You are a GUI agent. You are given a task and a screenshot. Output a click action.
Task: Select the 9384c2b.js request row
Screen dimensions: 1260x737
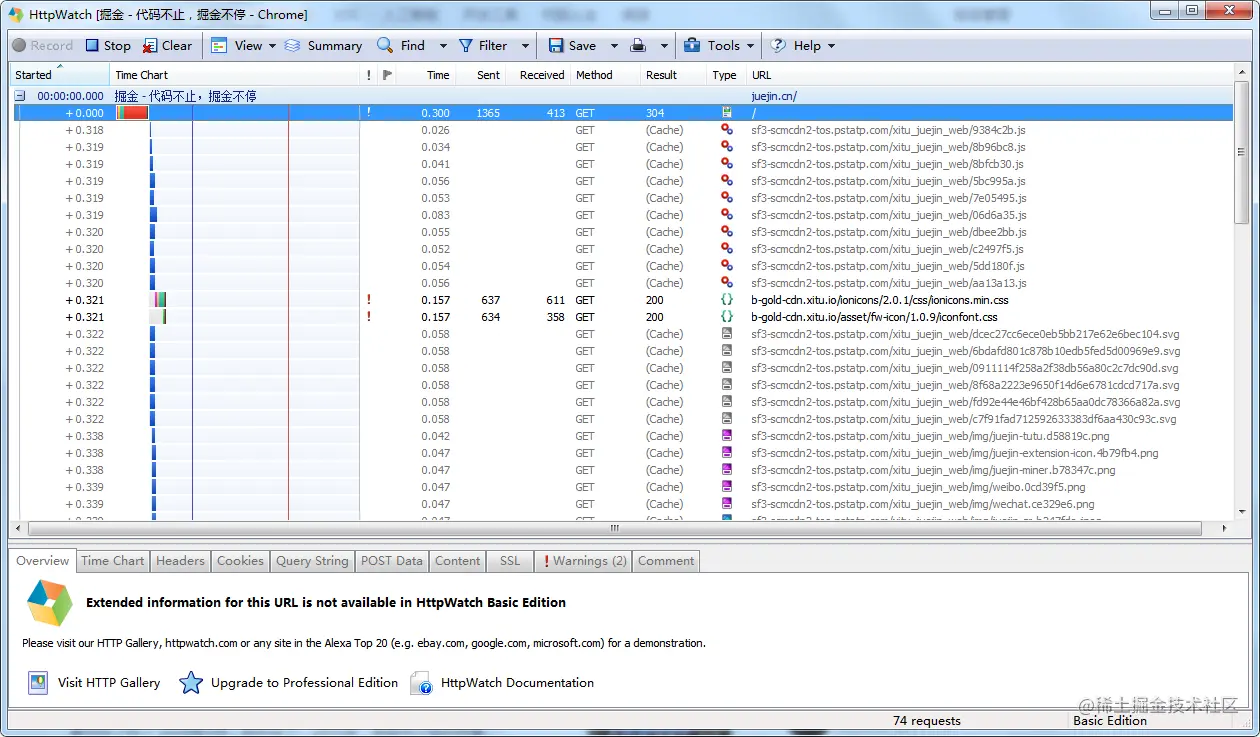pyautogui.click(x=623, y=130)
